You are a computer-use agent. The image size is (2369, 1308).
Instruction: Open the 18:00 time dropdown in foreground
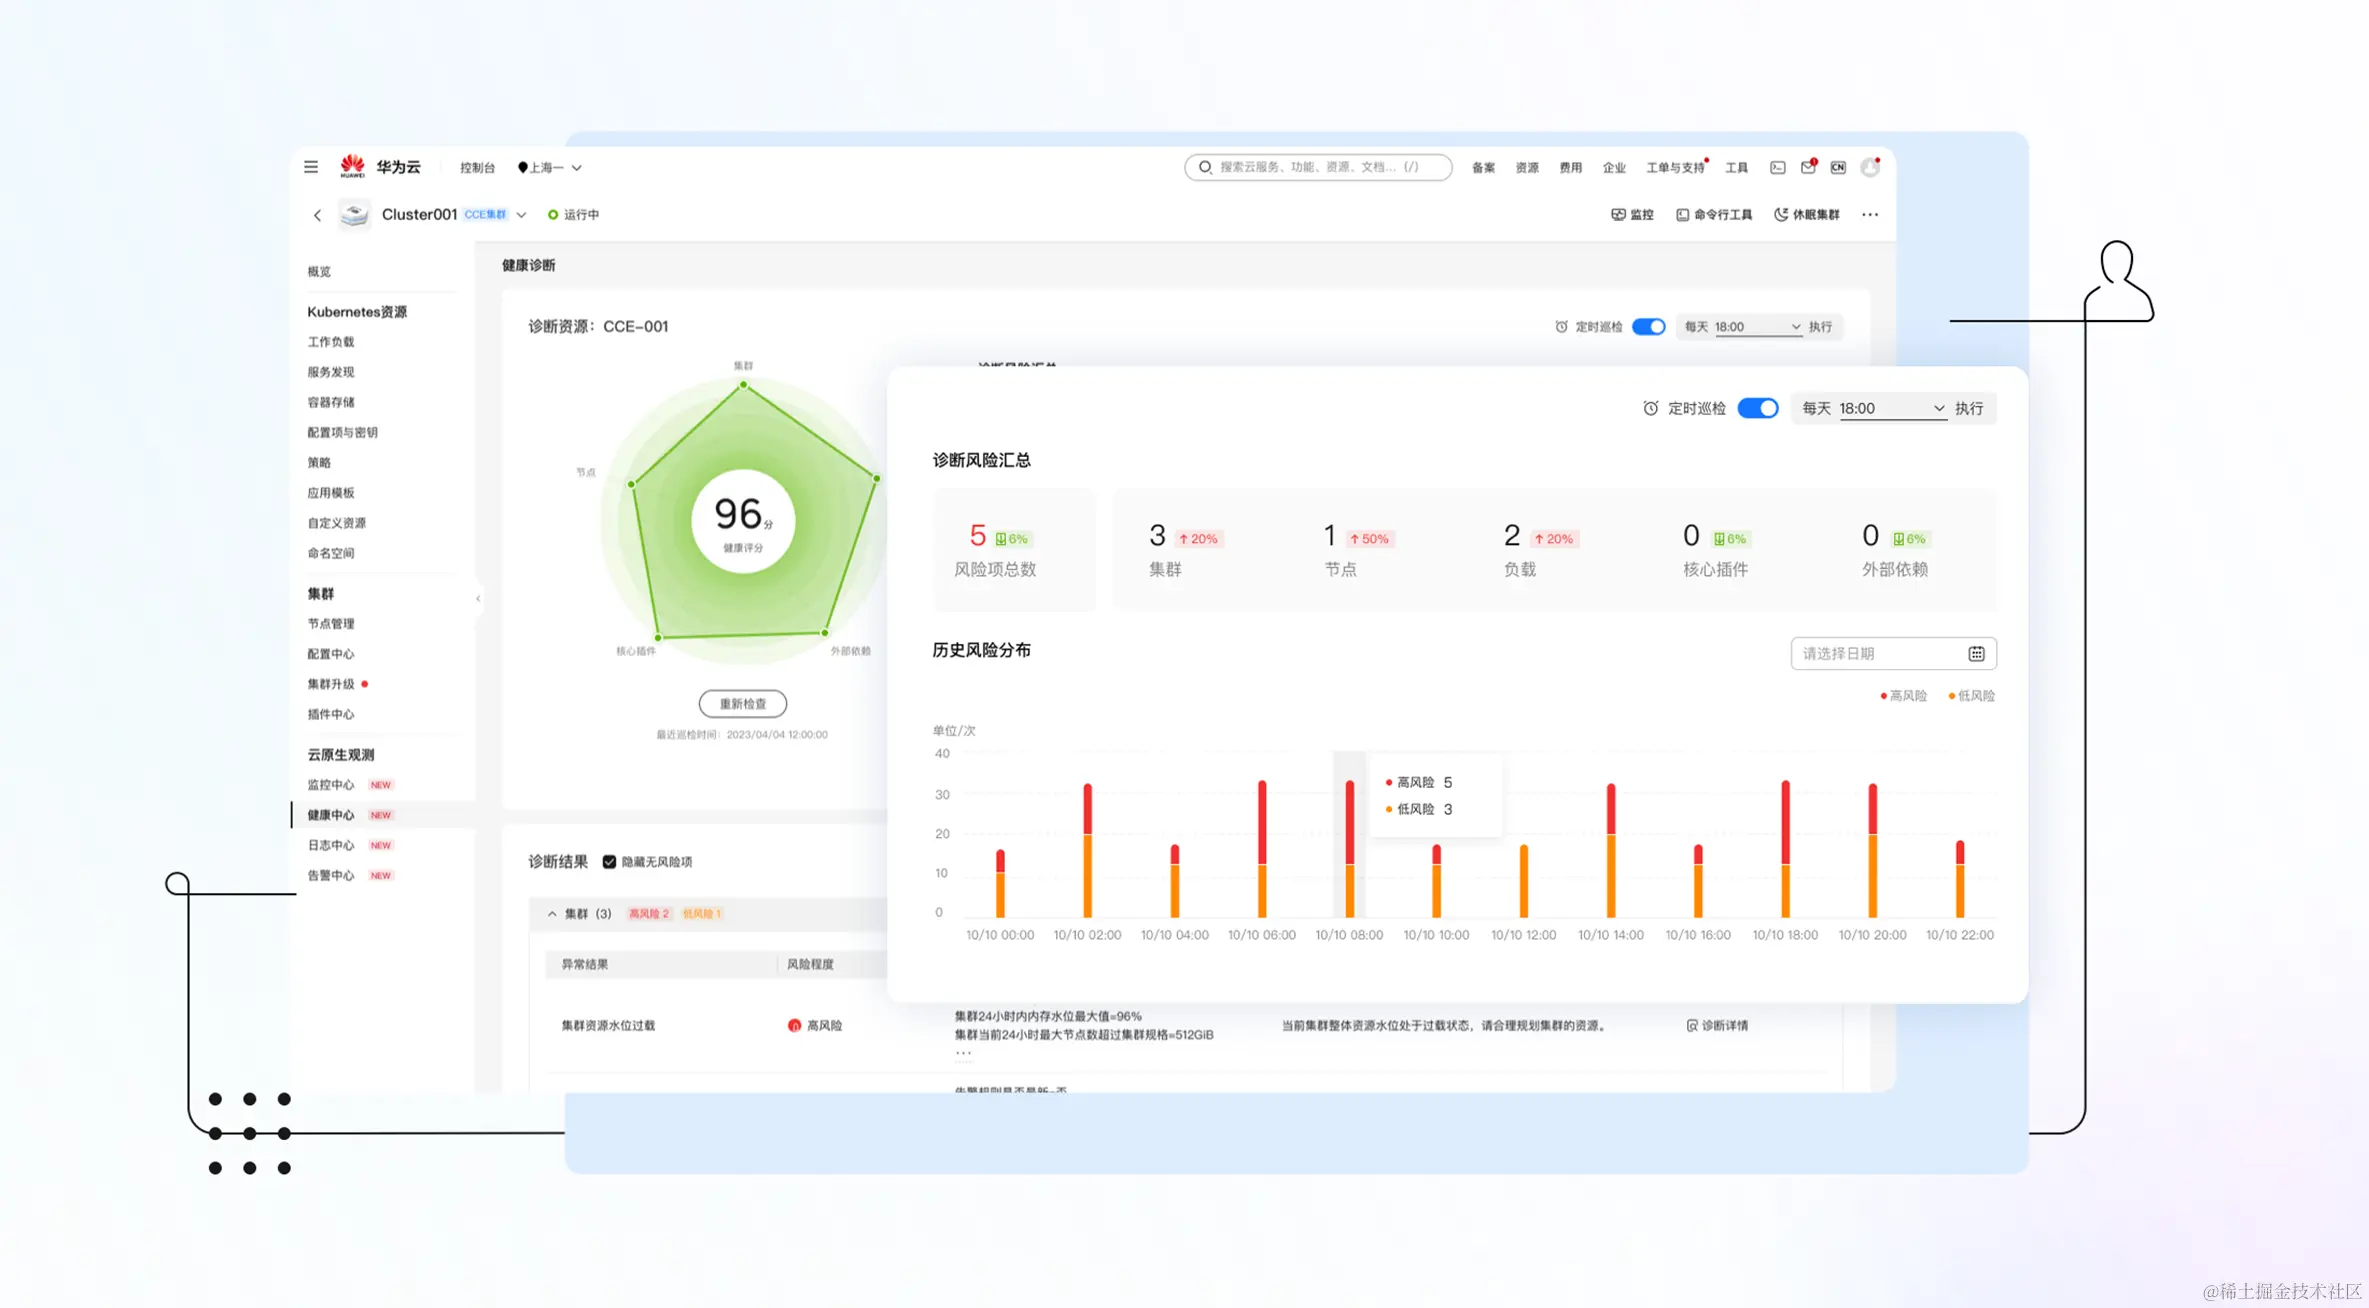tap(1890, 408)
